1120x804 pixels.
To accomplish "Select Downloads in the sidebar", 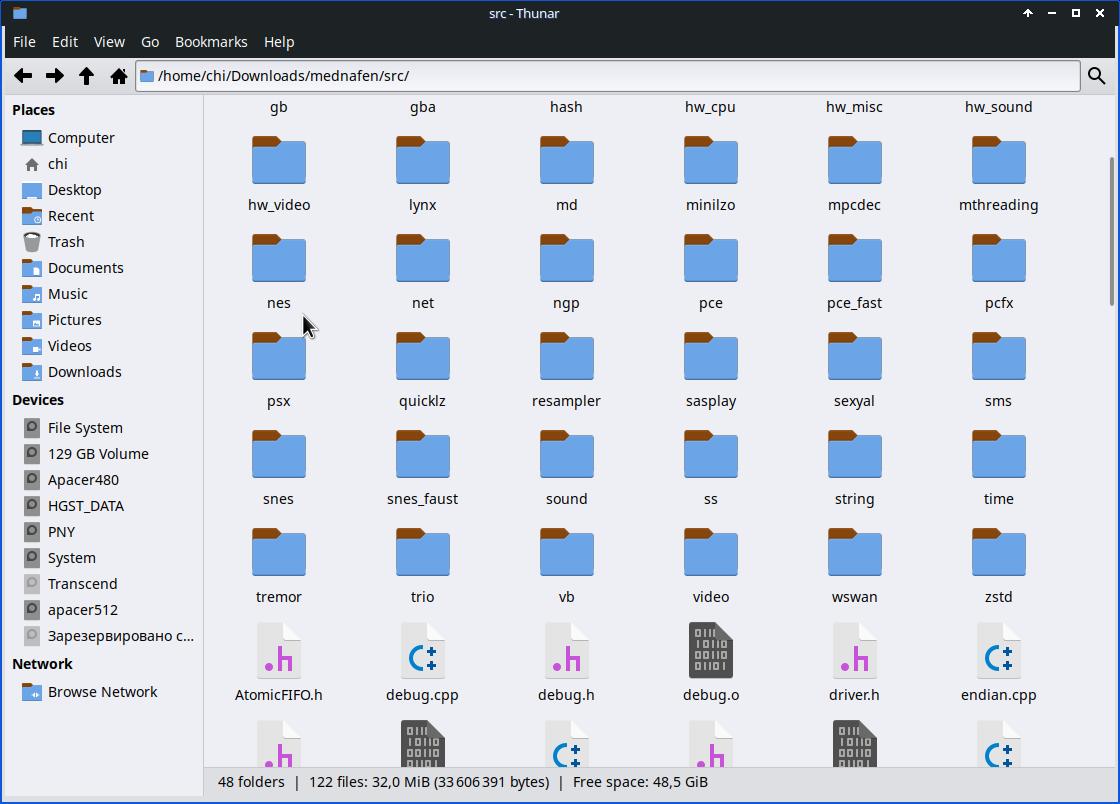I will 84,372.
